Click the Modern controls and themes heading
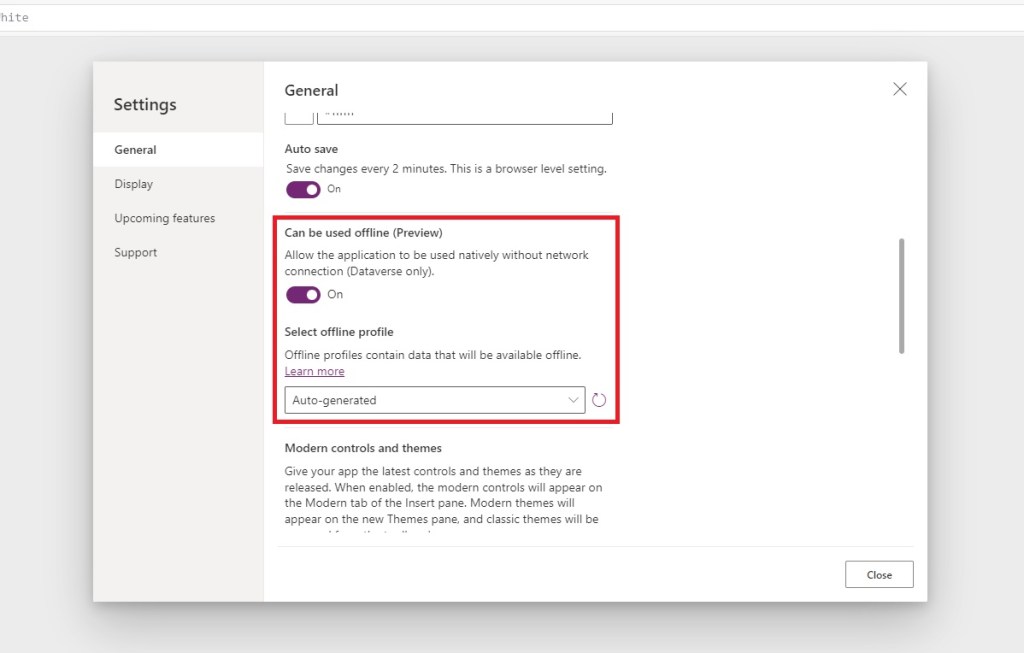 (x=363, y=448)
